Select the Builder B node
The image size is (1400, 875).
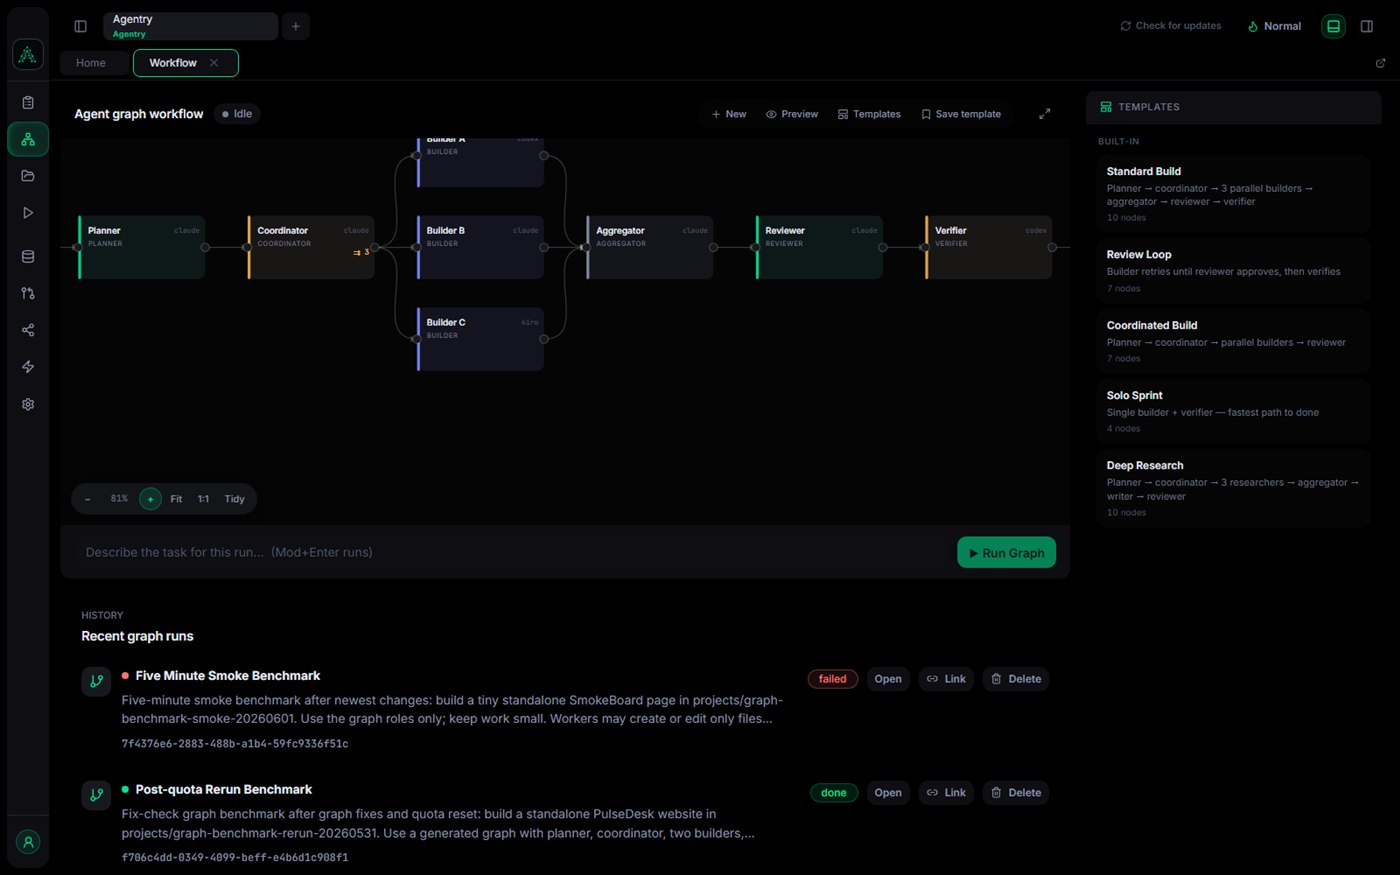(x=481, y=247)
